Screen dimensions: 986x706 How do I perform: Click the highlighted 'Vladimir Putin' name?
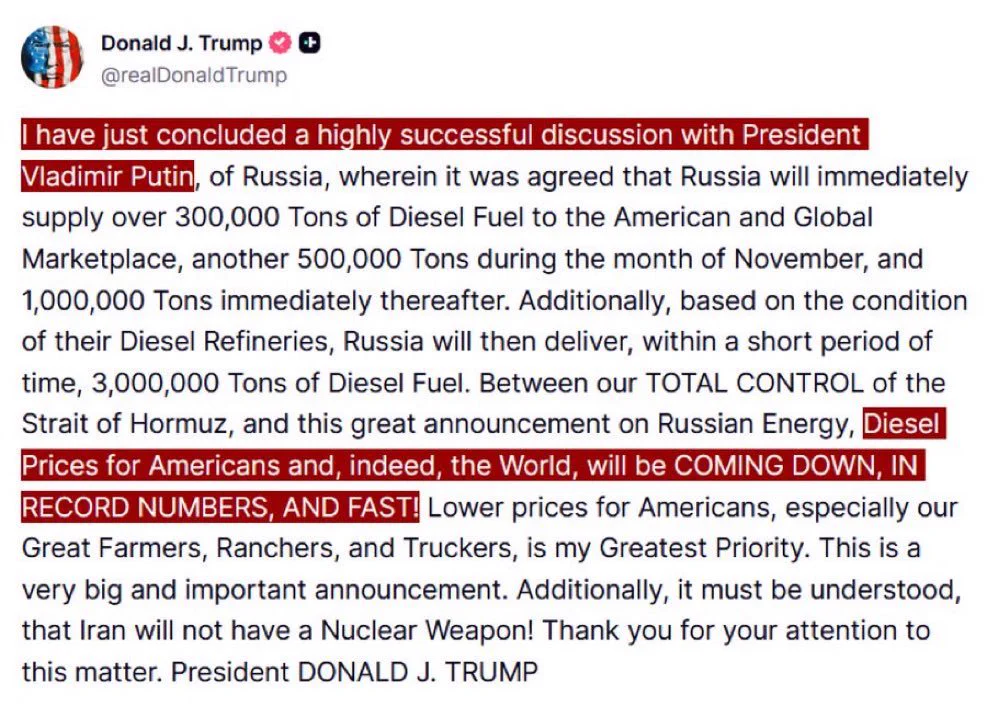[x=108, y=176]
